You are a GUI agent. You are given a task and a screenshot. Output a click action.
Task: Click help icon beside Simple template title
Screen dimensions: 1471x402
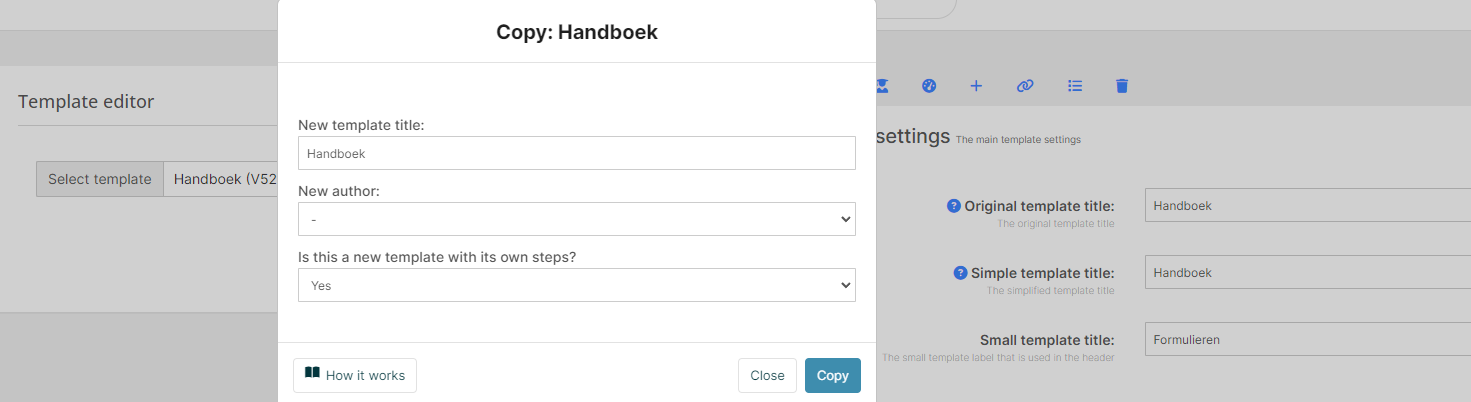point(960,273)
